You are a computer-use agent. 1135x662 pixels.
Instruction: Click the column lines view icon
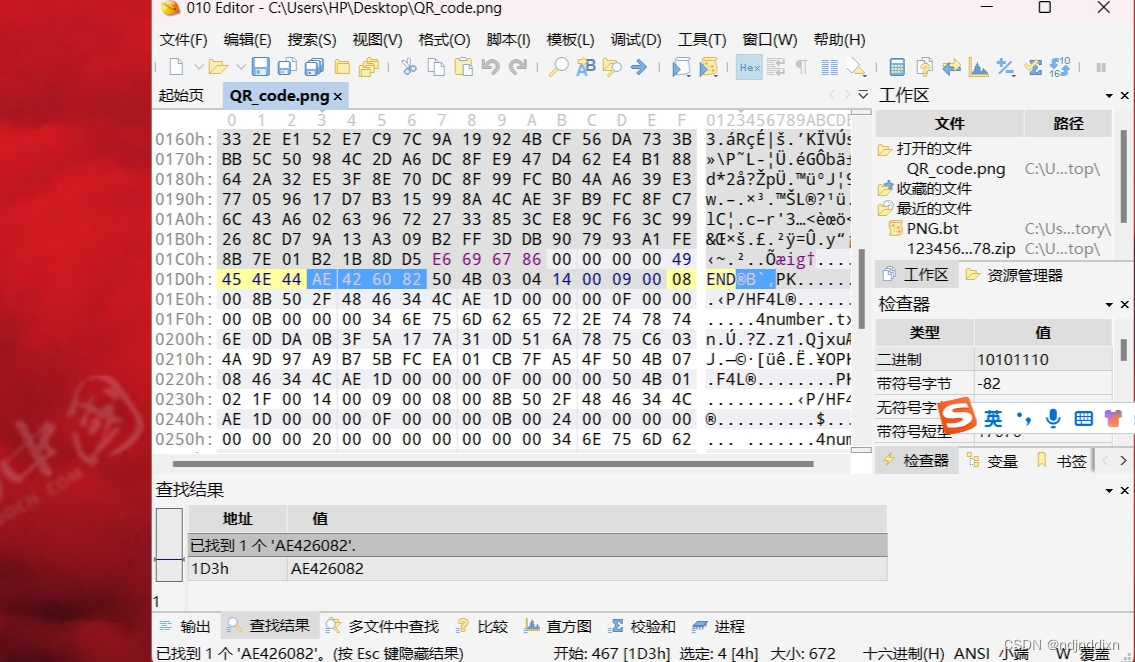[x=830, y=67]
